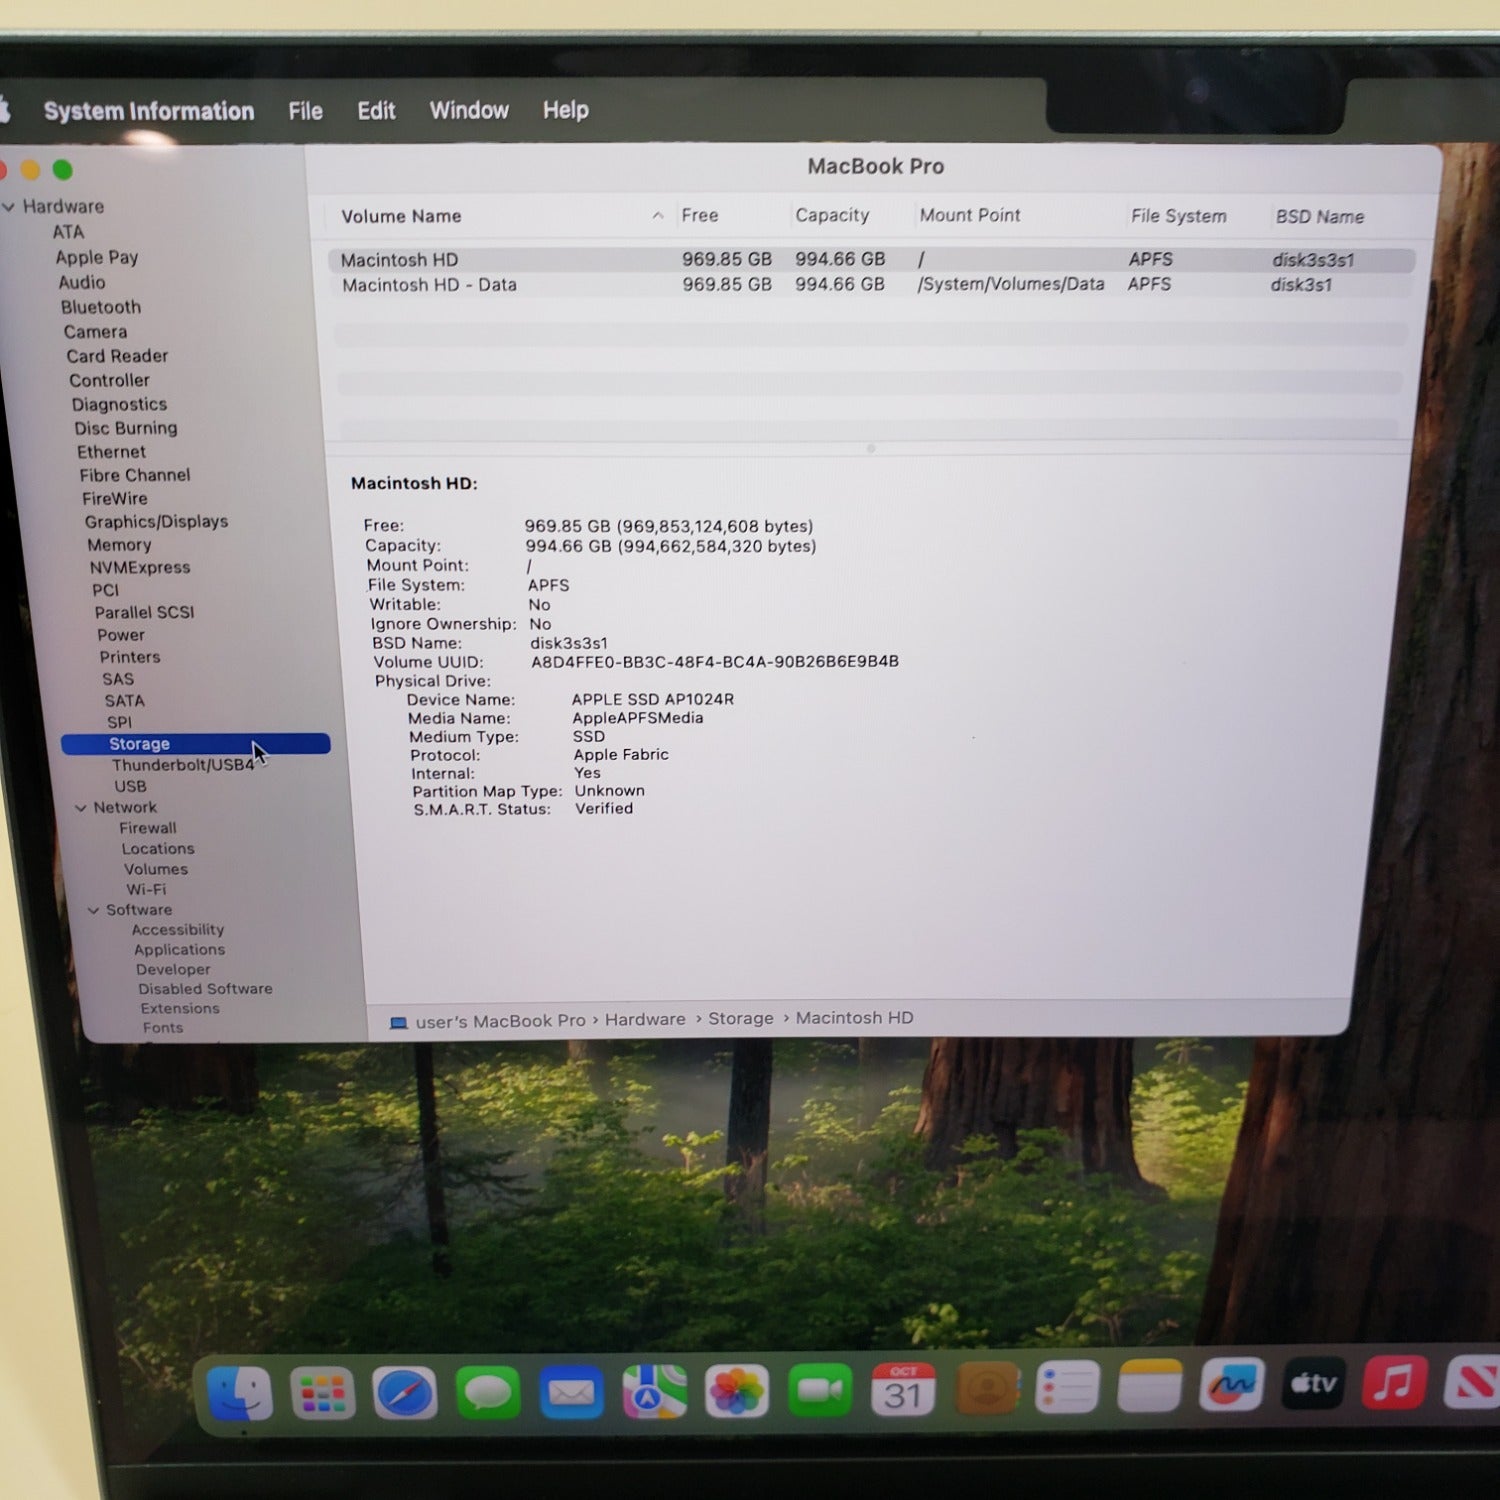Select Thunderbolt/USB4 in sidebar
This screenshot has height=1500, width=1500.
pyautogui.click(x=183, y=765)
